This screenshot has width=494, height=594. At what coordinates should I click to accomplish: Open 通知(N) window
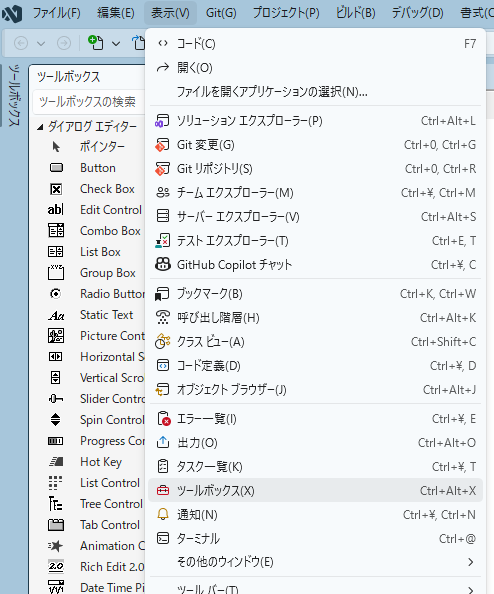pyautogui.click(x=316, y=514)
